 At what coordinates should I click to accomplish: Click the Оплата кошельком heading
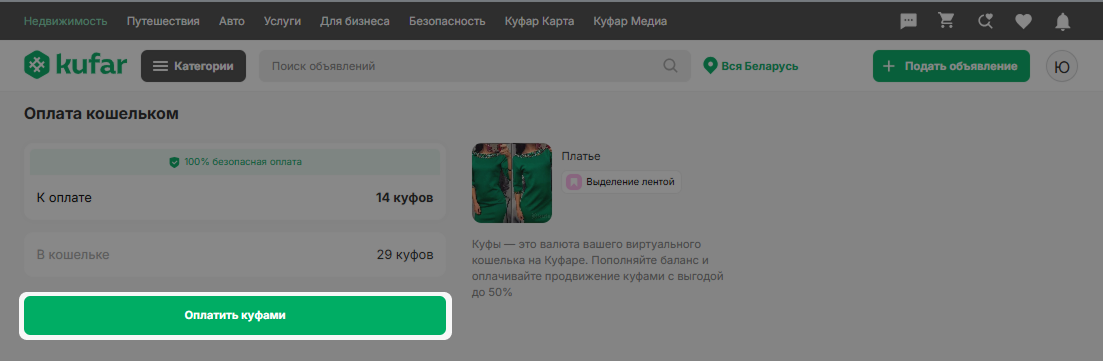[101, 114]
